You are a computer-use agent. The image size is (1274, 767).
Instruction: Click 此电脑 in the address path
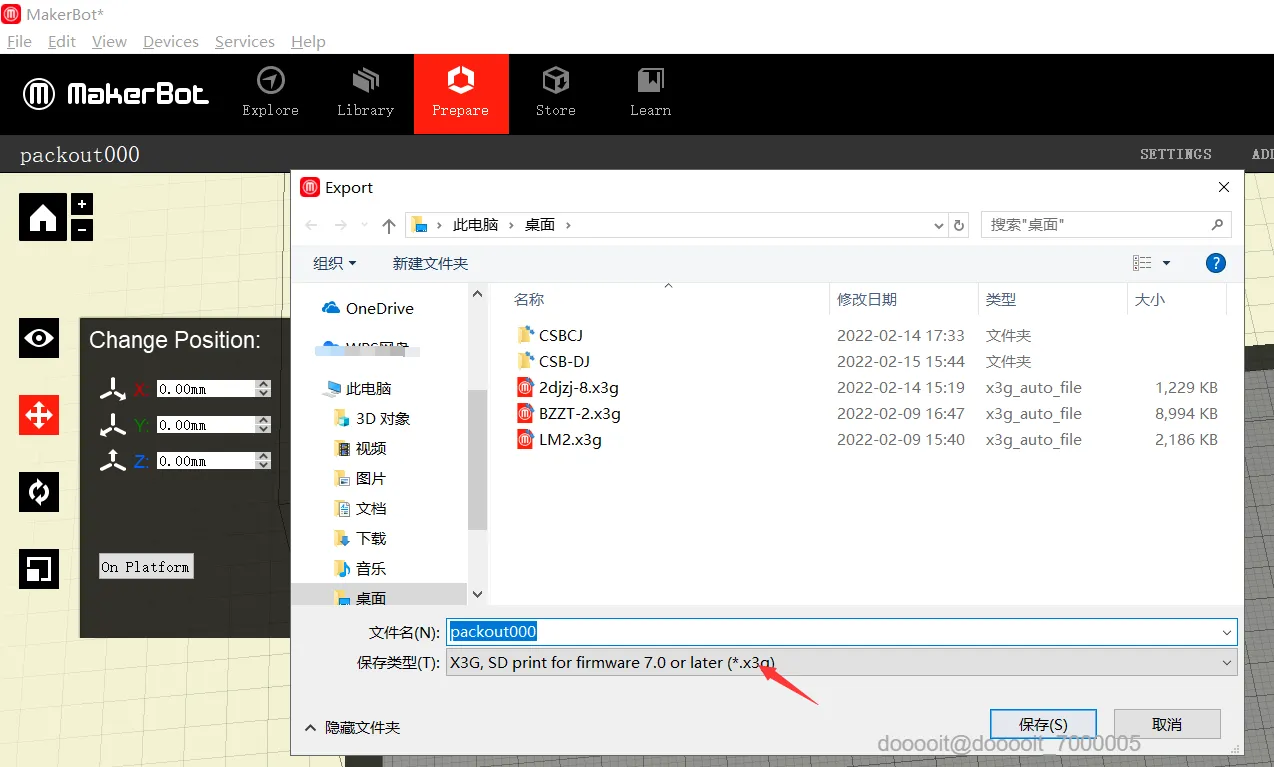coord(475,225)
